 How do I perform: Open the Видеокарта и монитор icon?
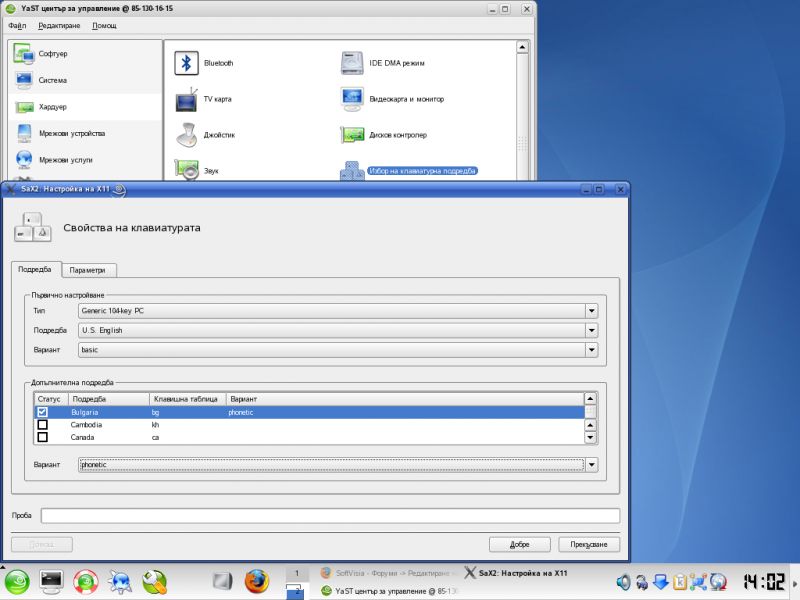click(x=352, y=99)
